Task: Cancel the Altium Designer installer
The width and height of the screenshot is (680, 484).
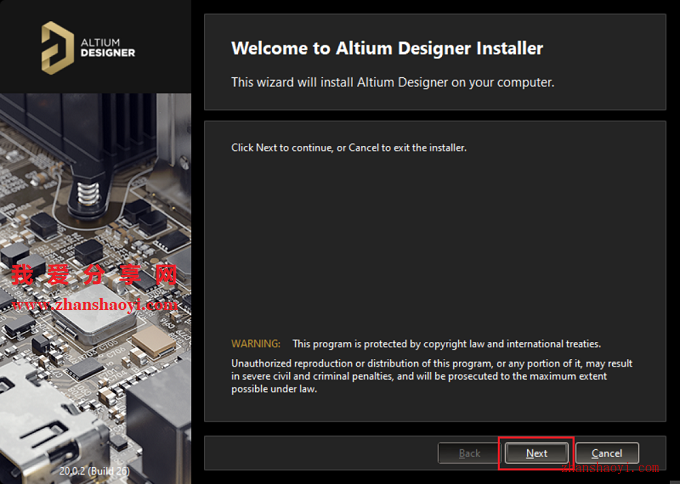Action: coord(607,453)
